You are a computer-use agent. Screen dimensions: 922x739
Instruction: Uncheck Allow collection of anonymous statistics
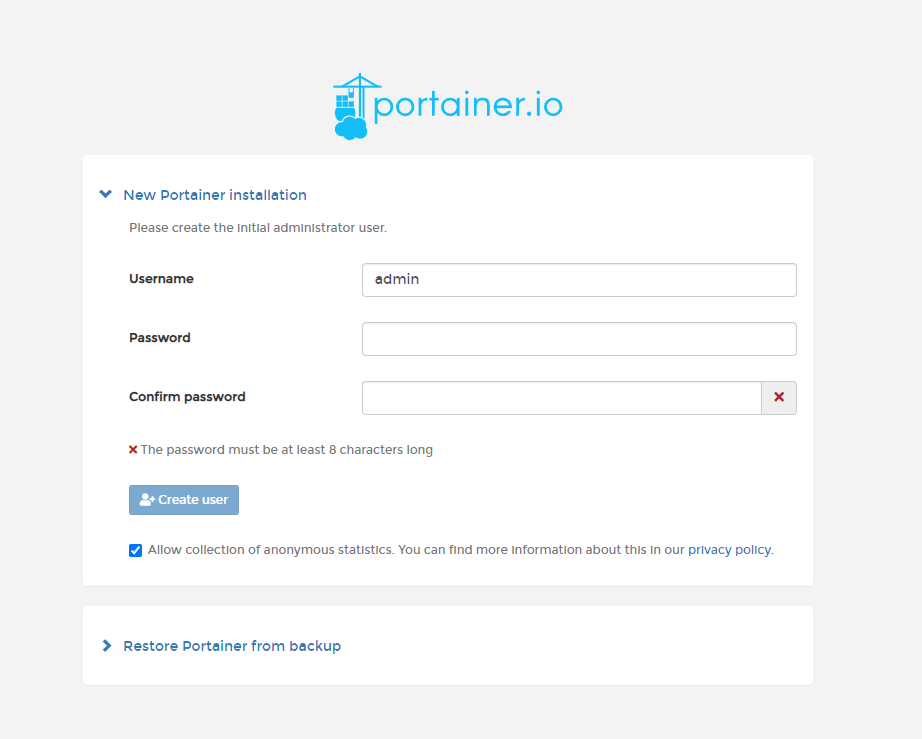pyautogui.click(x=135, y=550)
